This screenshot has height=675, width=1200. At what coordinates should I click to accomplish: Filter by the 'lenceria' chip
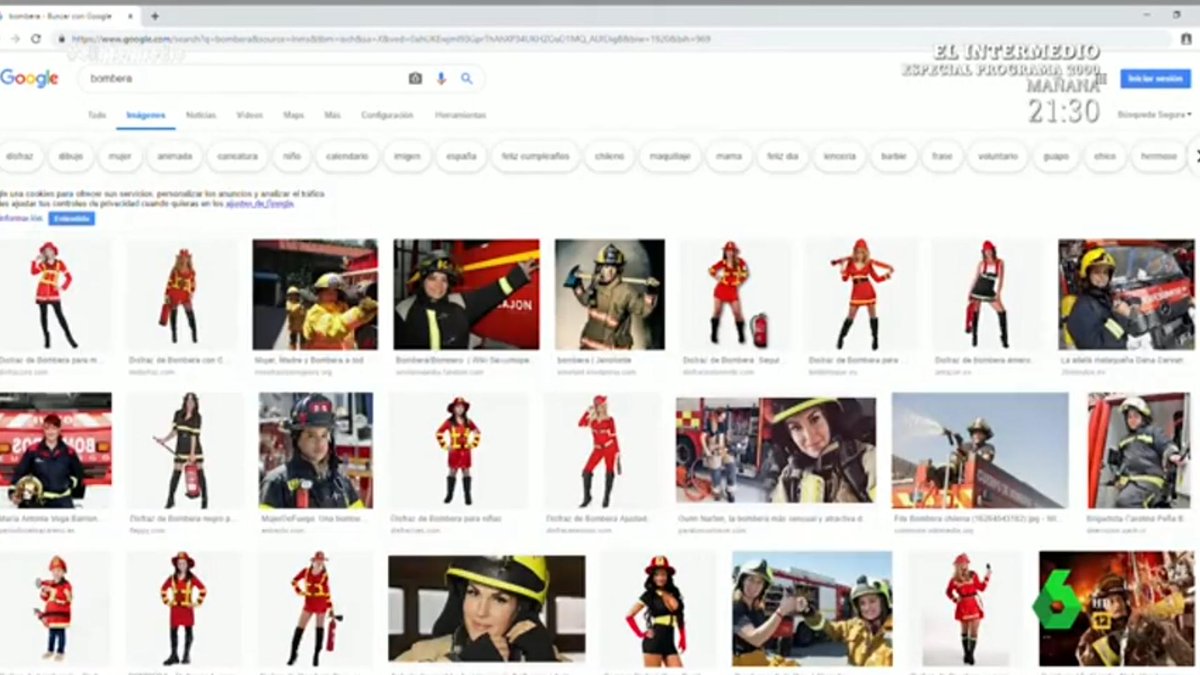[839, 156]
